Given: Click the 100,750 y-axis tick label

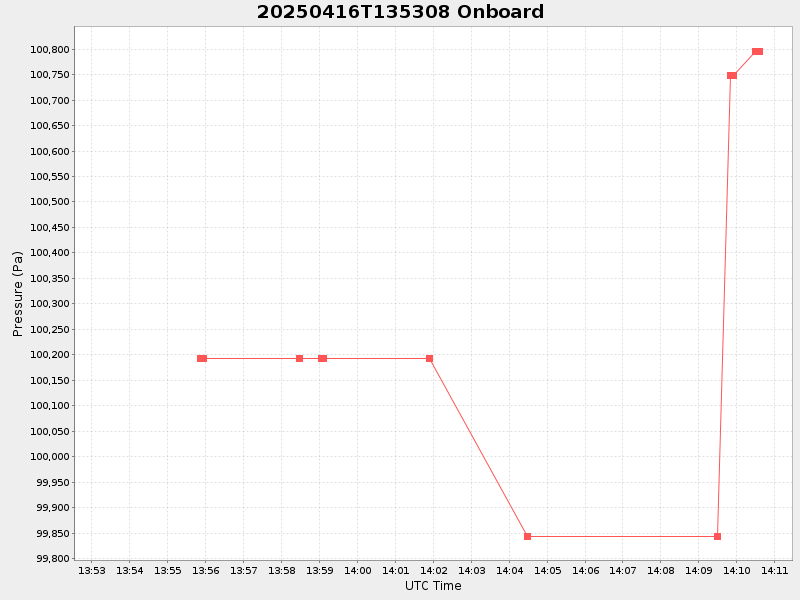Looking at the screenshot, I should (x=49, y=75).
